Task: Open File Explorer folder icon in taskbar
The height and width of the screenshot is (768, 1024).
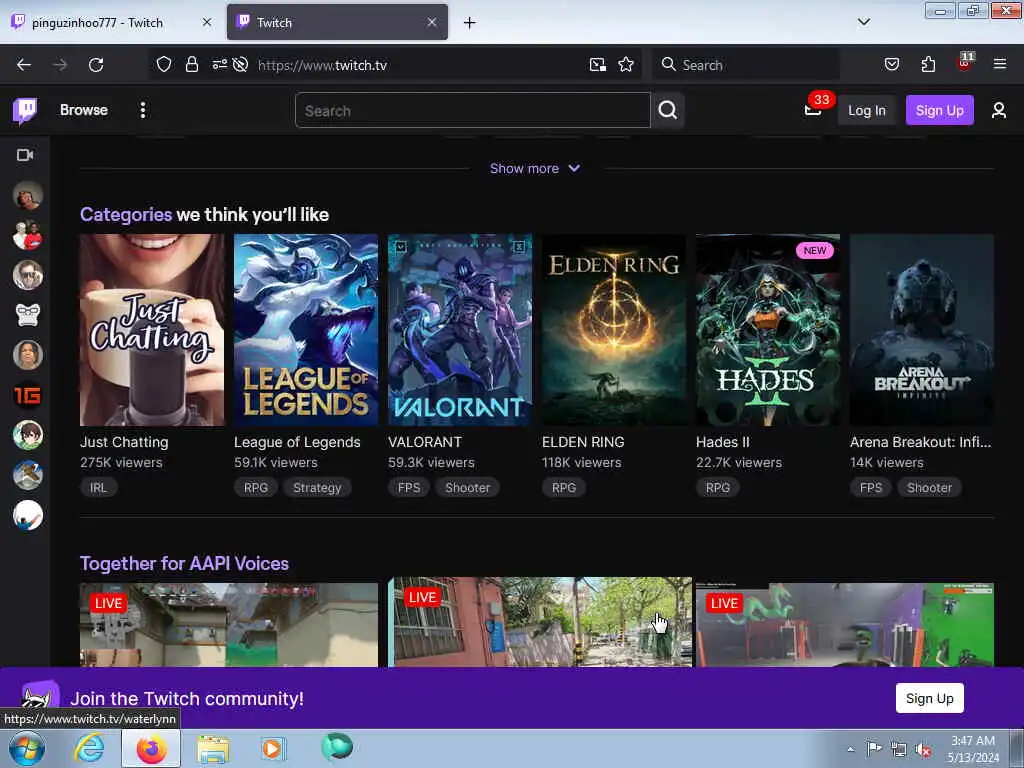Action: 213,749
